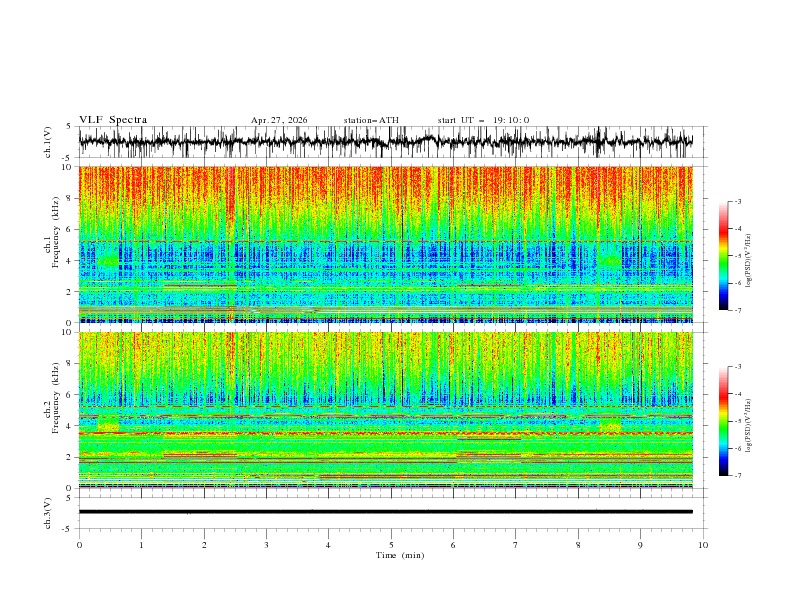Click the ch.3 flat black trace
Image resolution: width=792 pixels, height=612 pixels.
pos(386,512)
